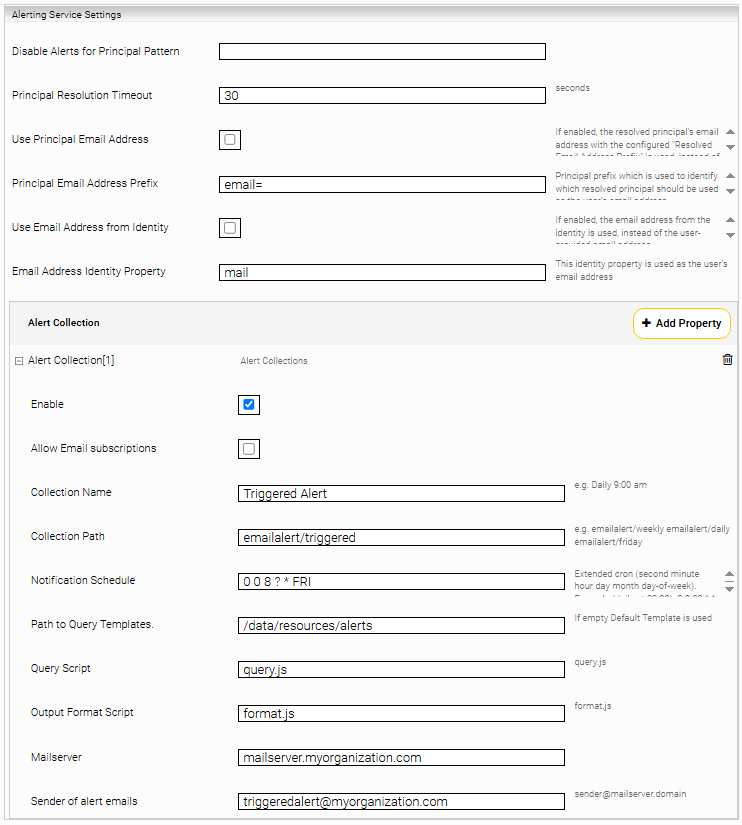The height and width of the screenshot is (825, 742).
Task: Click the Principal Resolution Timeout field
Action: click(x=382, y=96)
